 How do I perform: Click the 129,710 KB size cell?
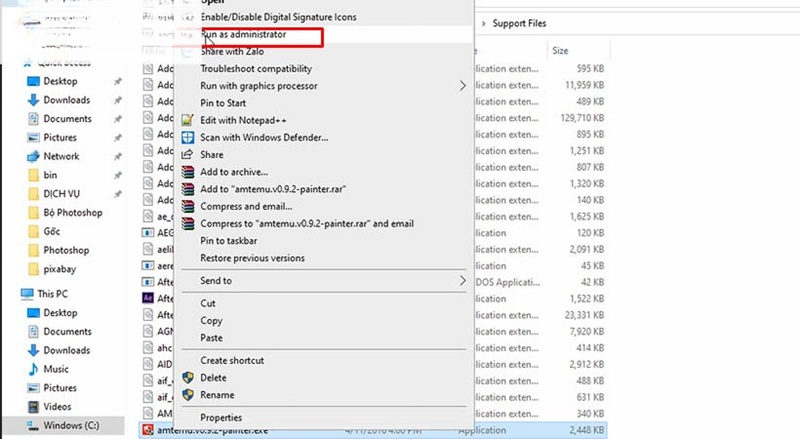pos(582,118)
